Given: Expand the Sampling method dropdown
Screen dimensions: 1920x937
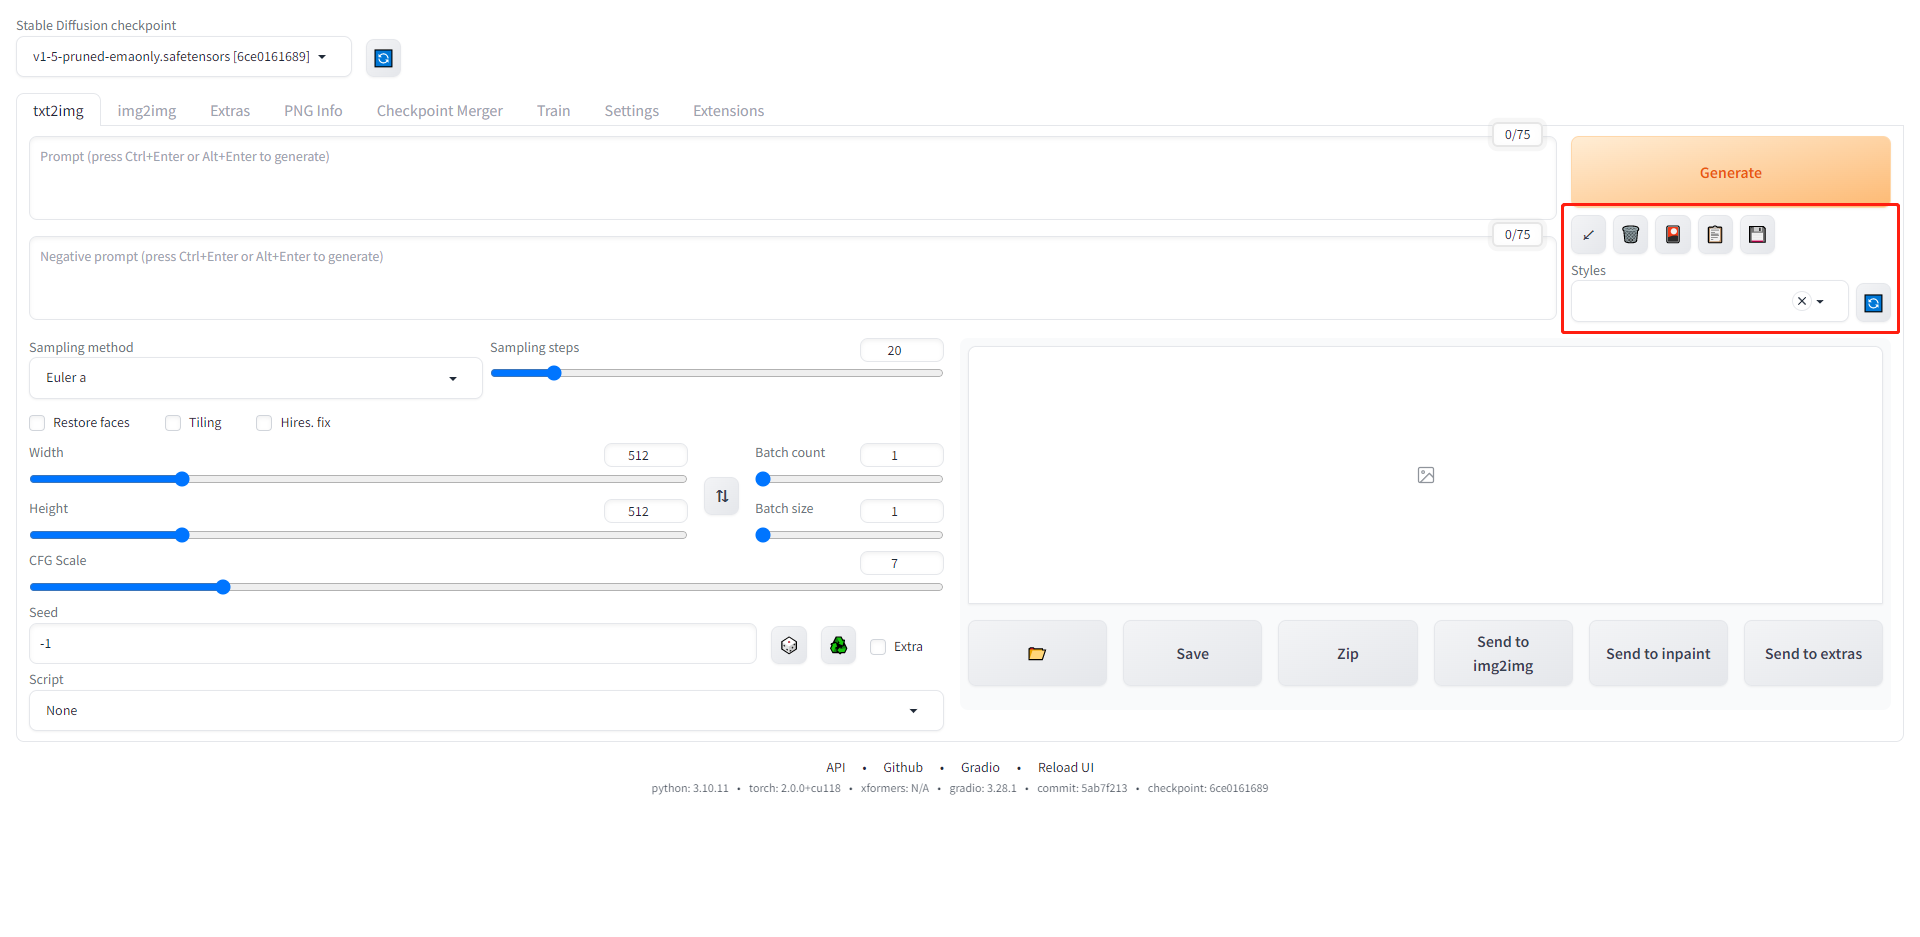Looking at the screenshot, I should 255,378.
